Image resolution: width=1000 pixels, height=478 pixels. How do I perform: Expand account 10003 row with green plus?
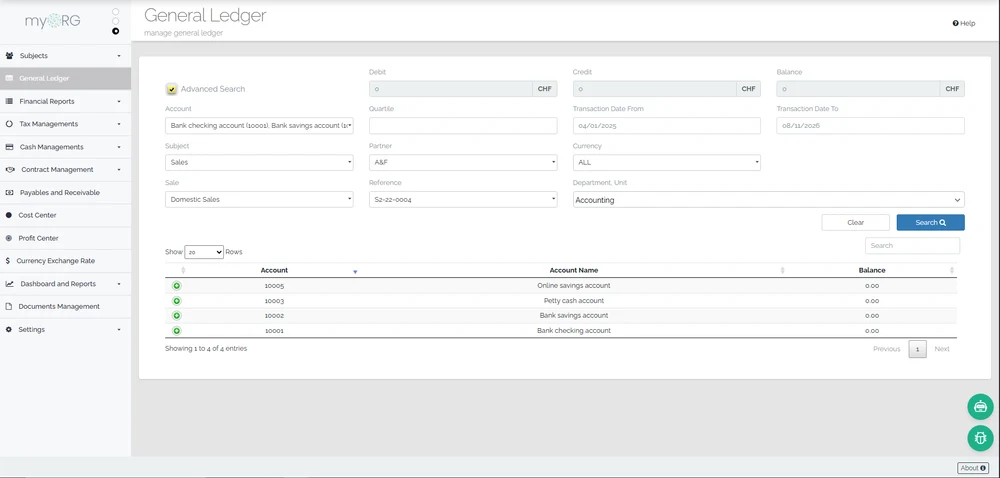[177, 301]
